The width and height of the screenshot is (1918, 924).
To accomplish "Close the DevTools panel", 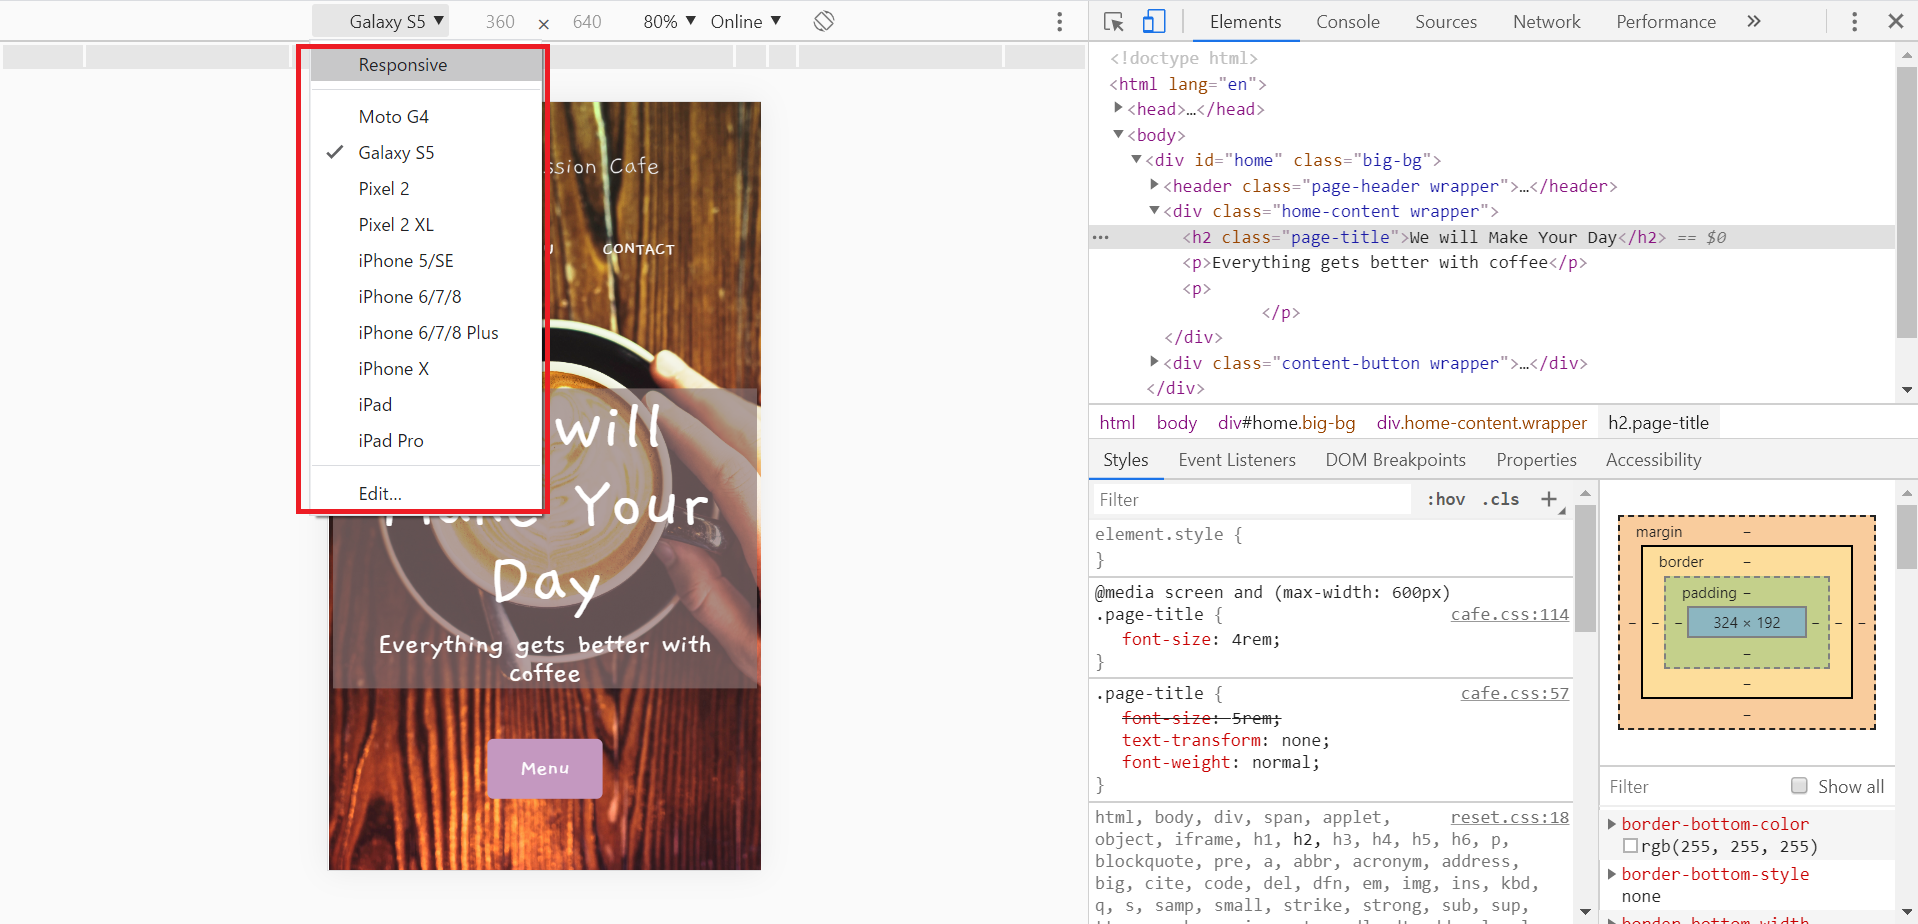I will click(x=1895, y=21).
